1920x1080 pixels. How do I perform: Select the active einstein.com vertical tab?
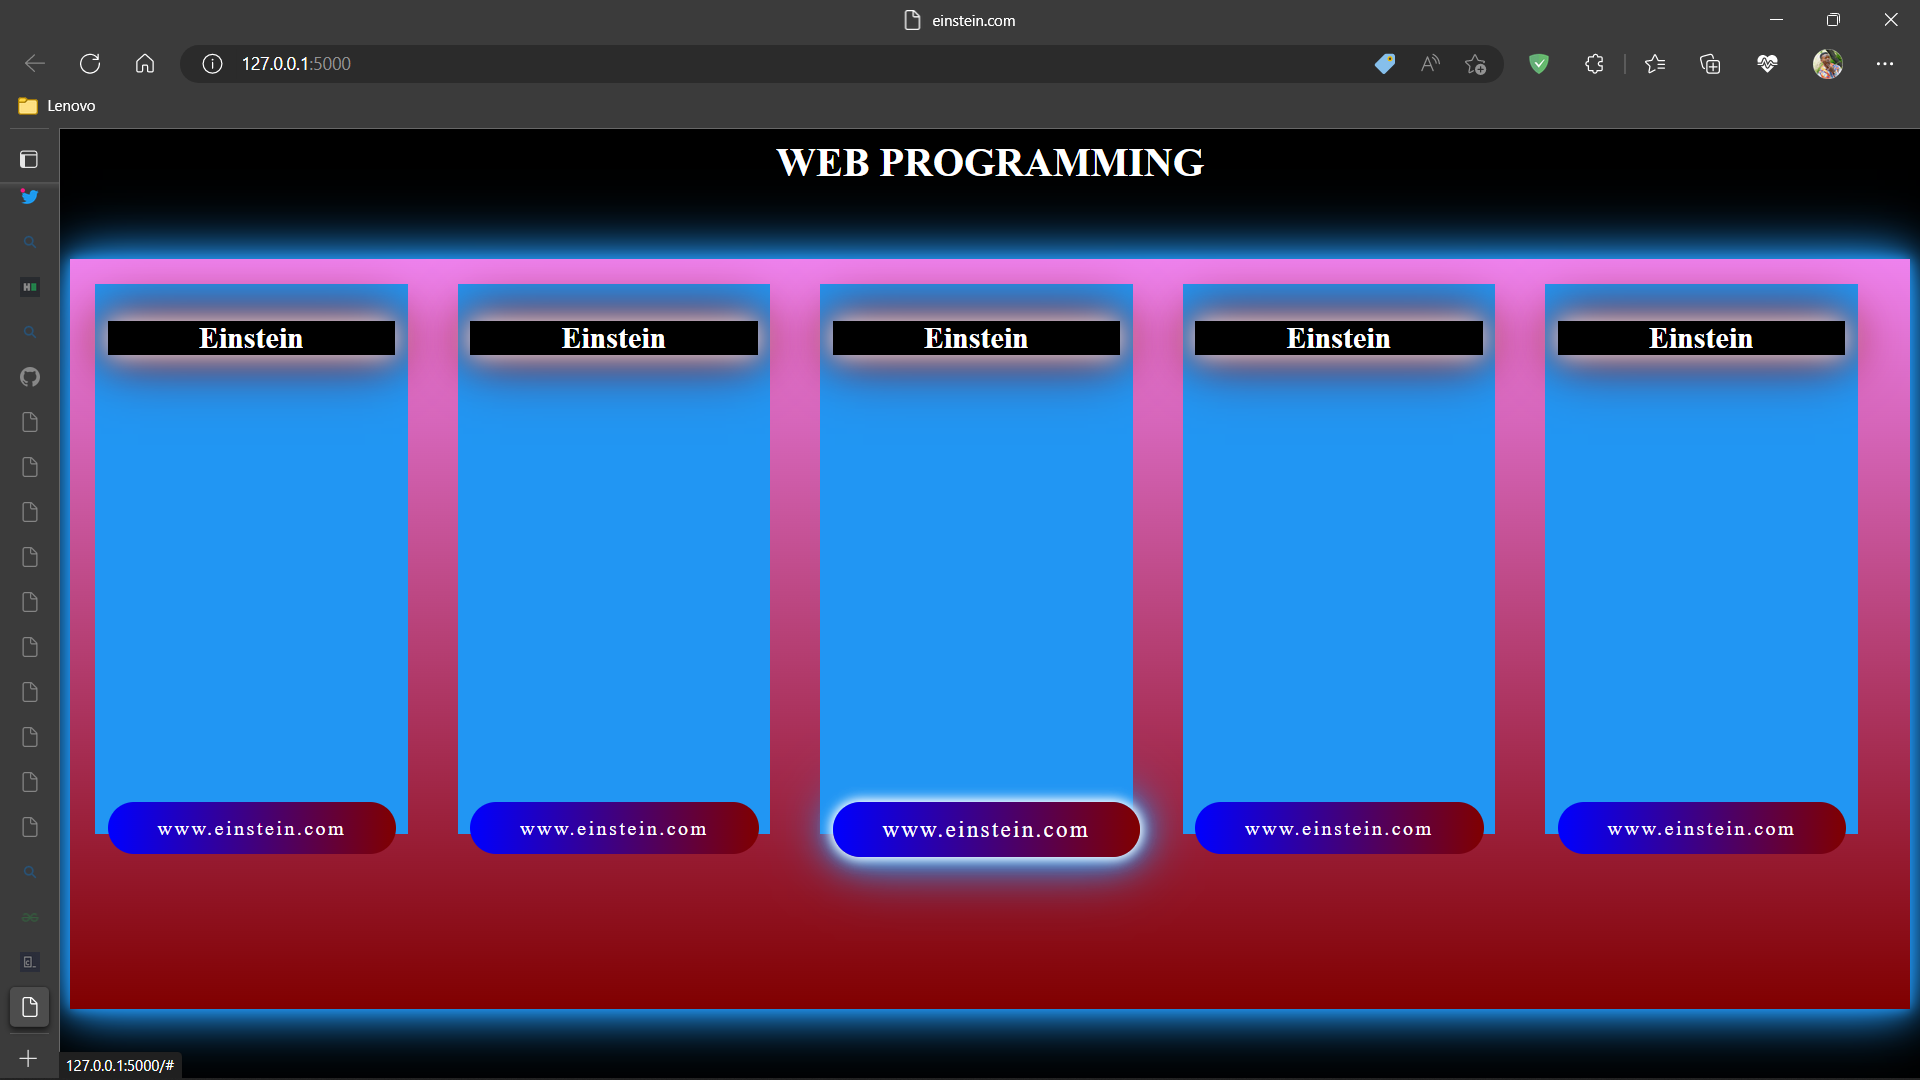pyautogui.click(x=29, y=1007)
